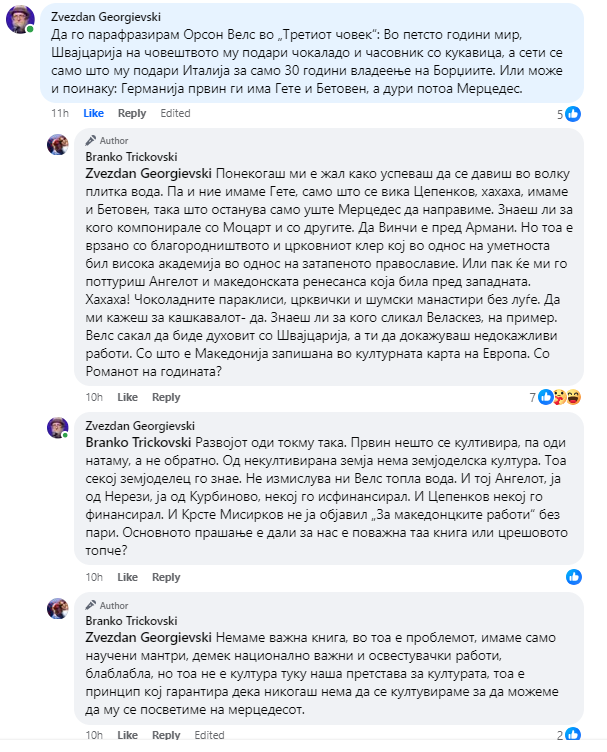Click the like icon with count 2
The image size is (607, 752).
[x=573, y=734]
